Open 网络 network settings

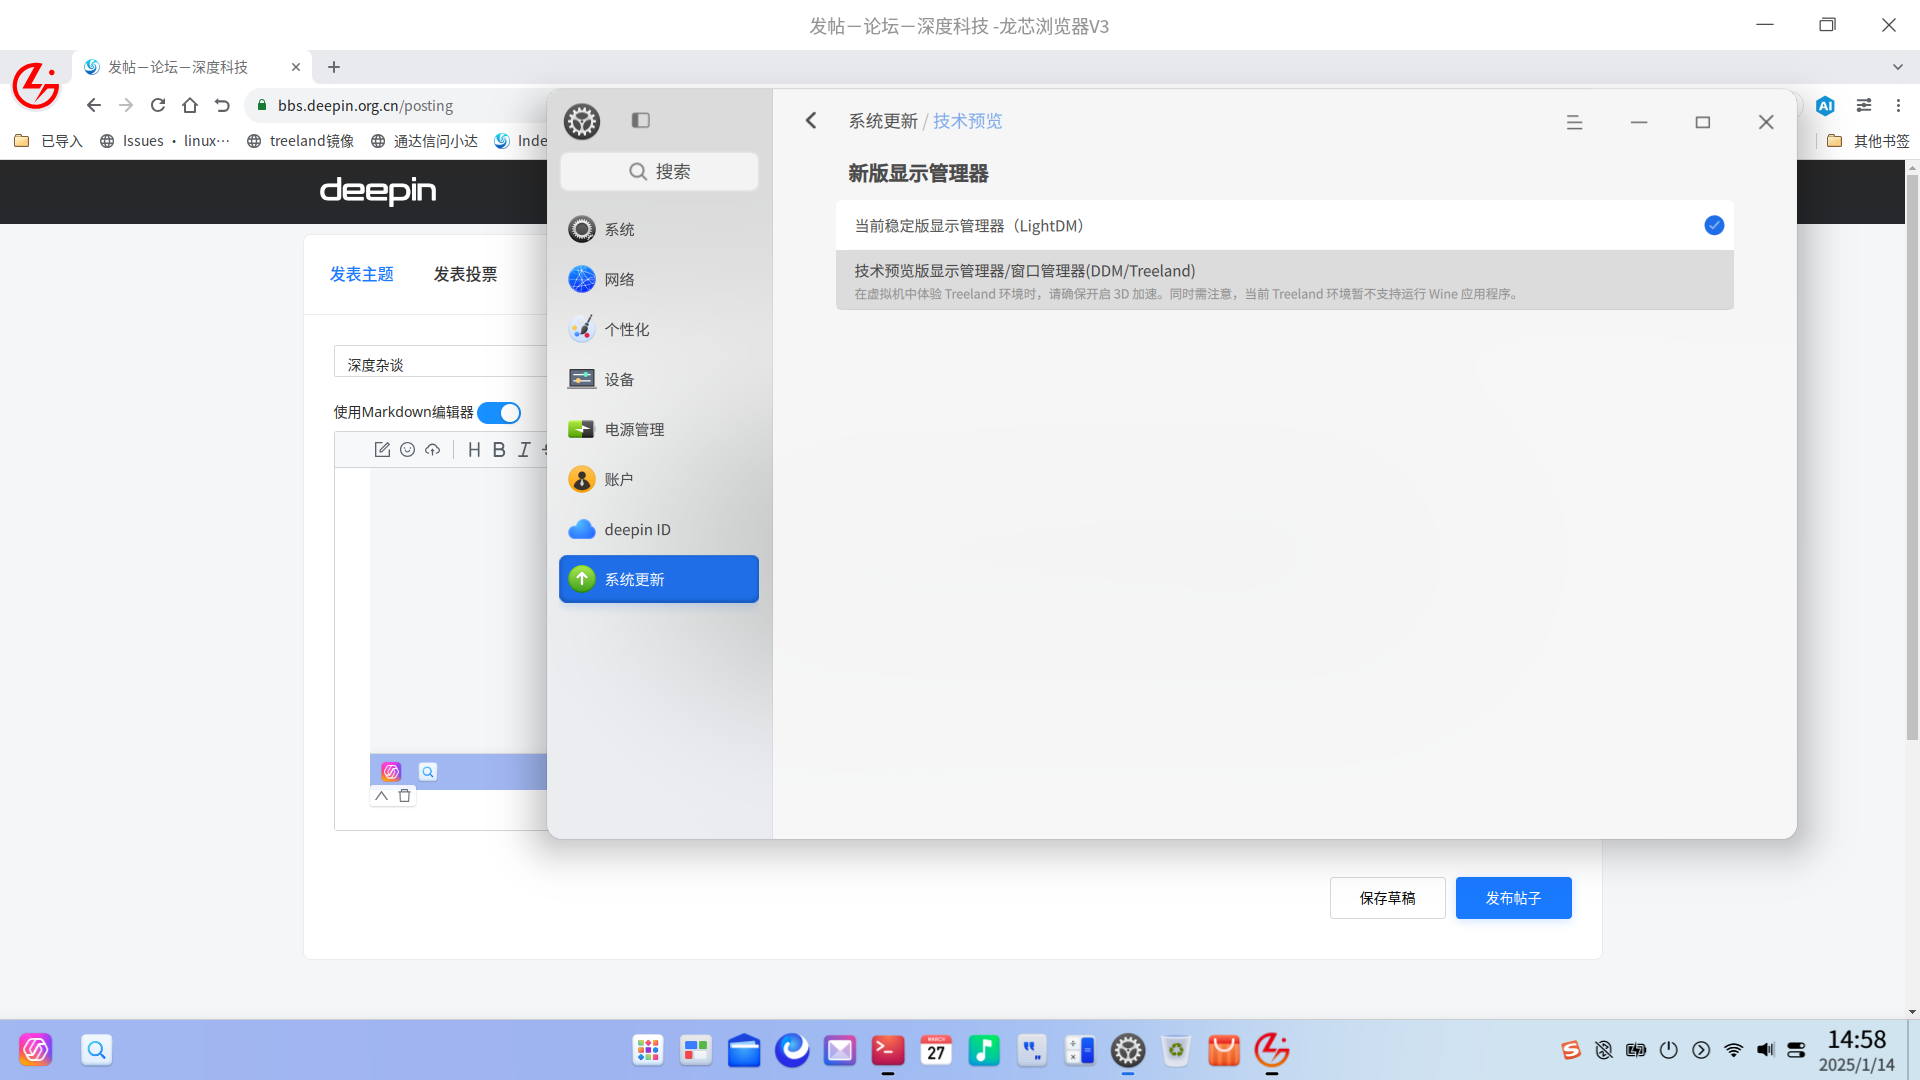coord(658,279)
